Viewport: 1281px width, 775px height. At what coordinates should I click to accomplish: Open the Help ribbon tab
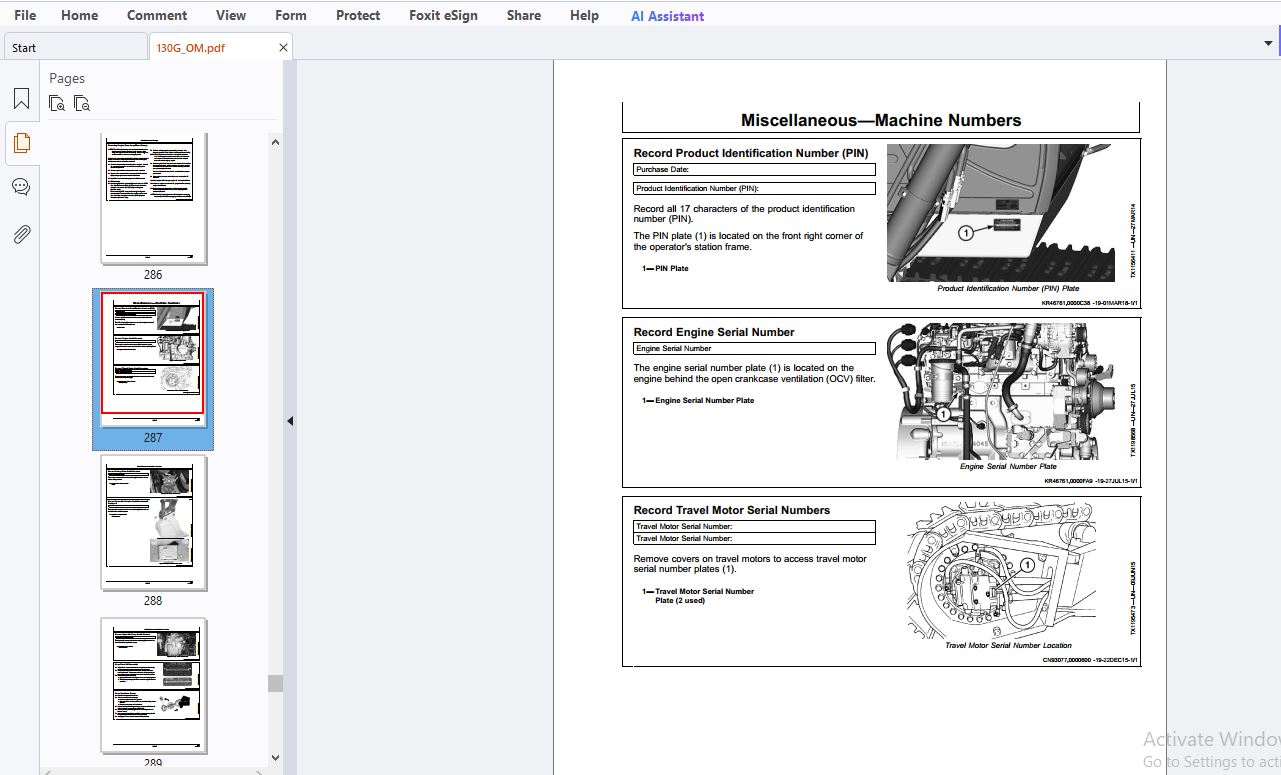point(584,15)
